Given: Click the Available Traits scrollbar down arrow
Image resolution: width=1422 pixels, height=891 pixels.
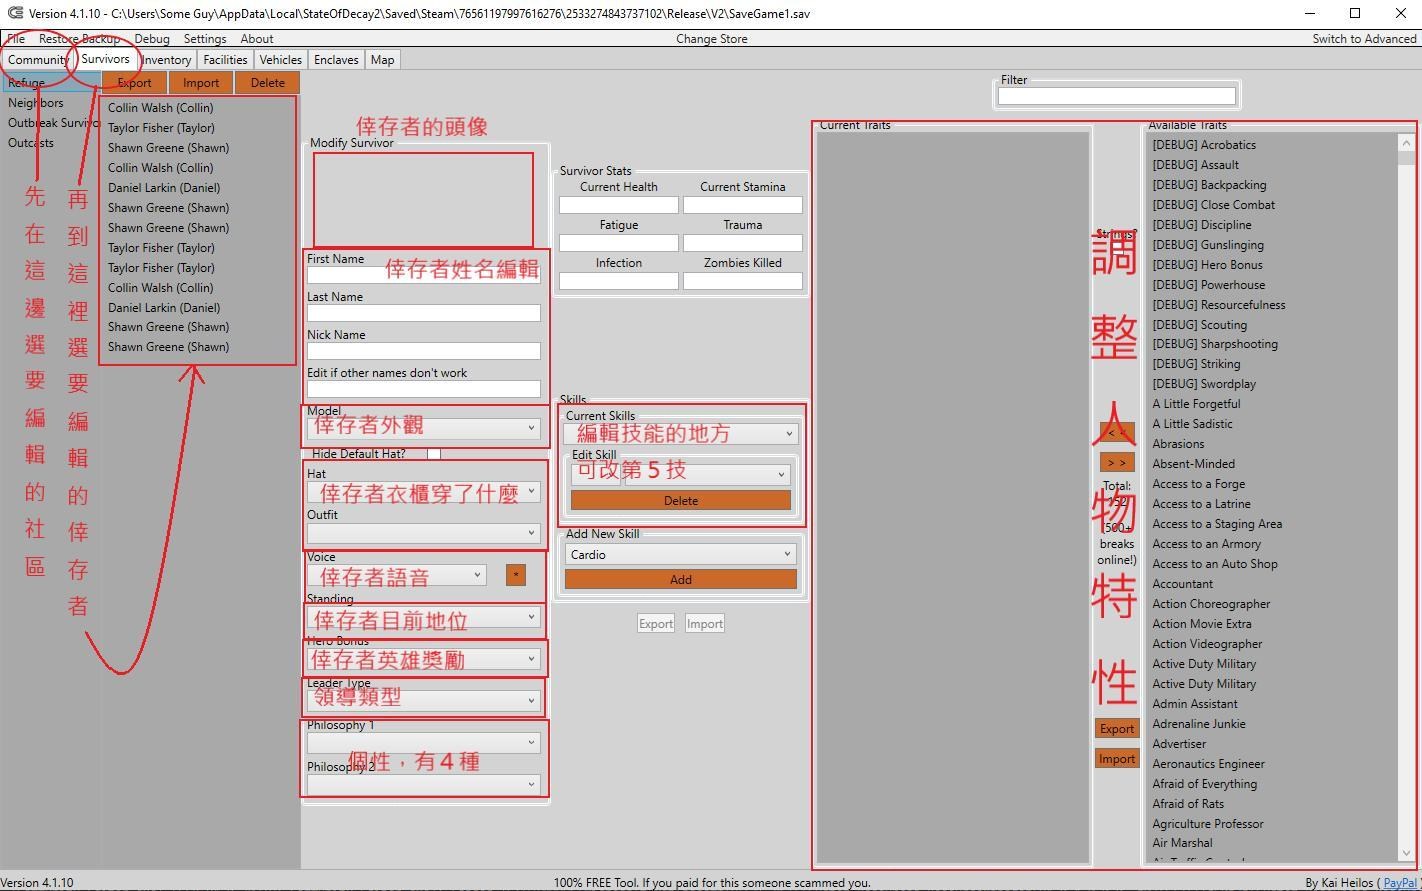Looking at the screenshot, I should coord(1406,853).
